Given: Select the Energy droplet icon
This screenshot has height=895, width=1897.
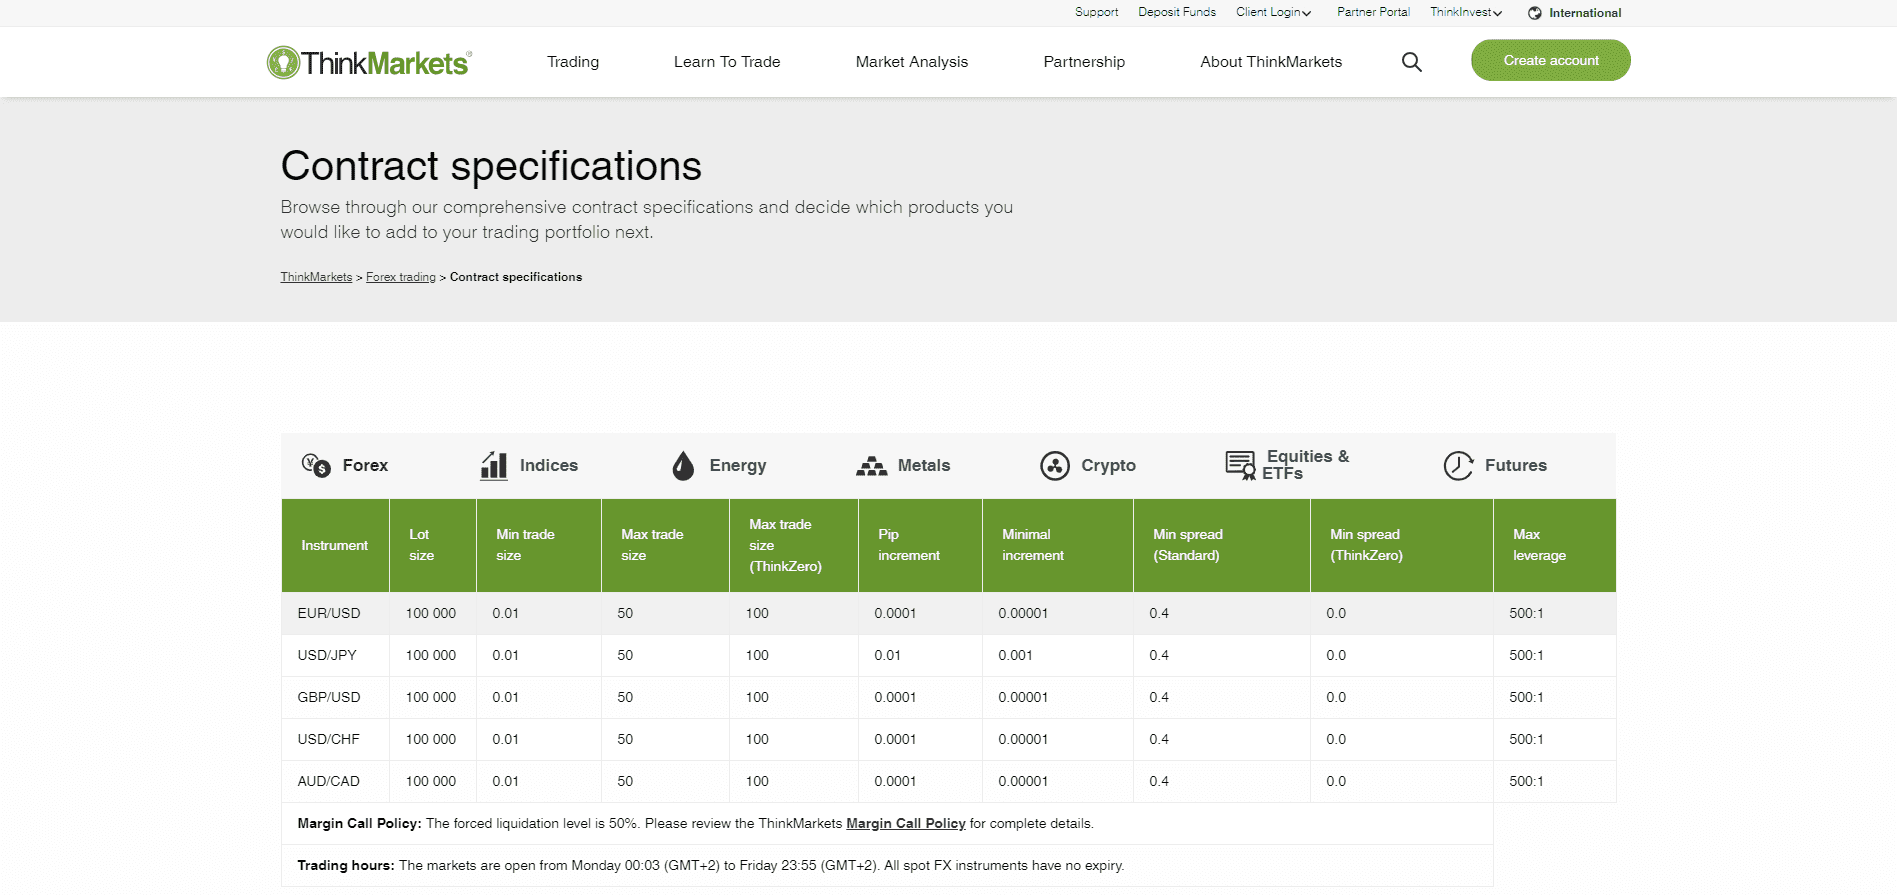Looking at the screenshot, I should click(683, 465).
